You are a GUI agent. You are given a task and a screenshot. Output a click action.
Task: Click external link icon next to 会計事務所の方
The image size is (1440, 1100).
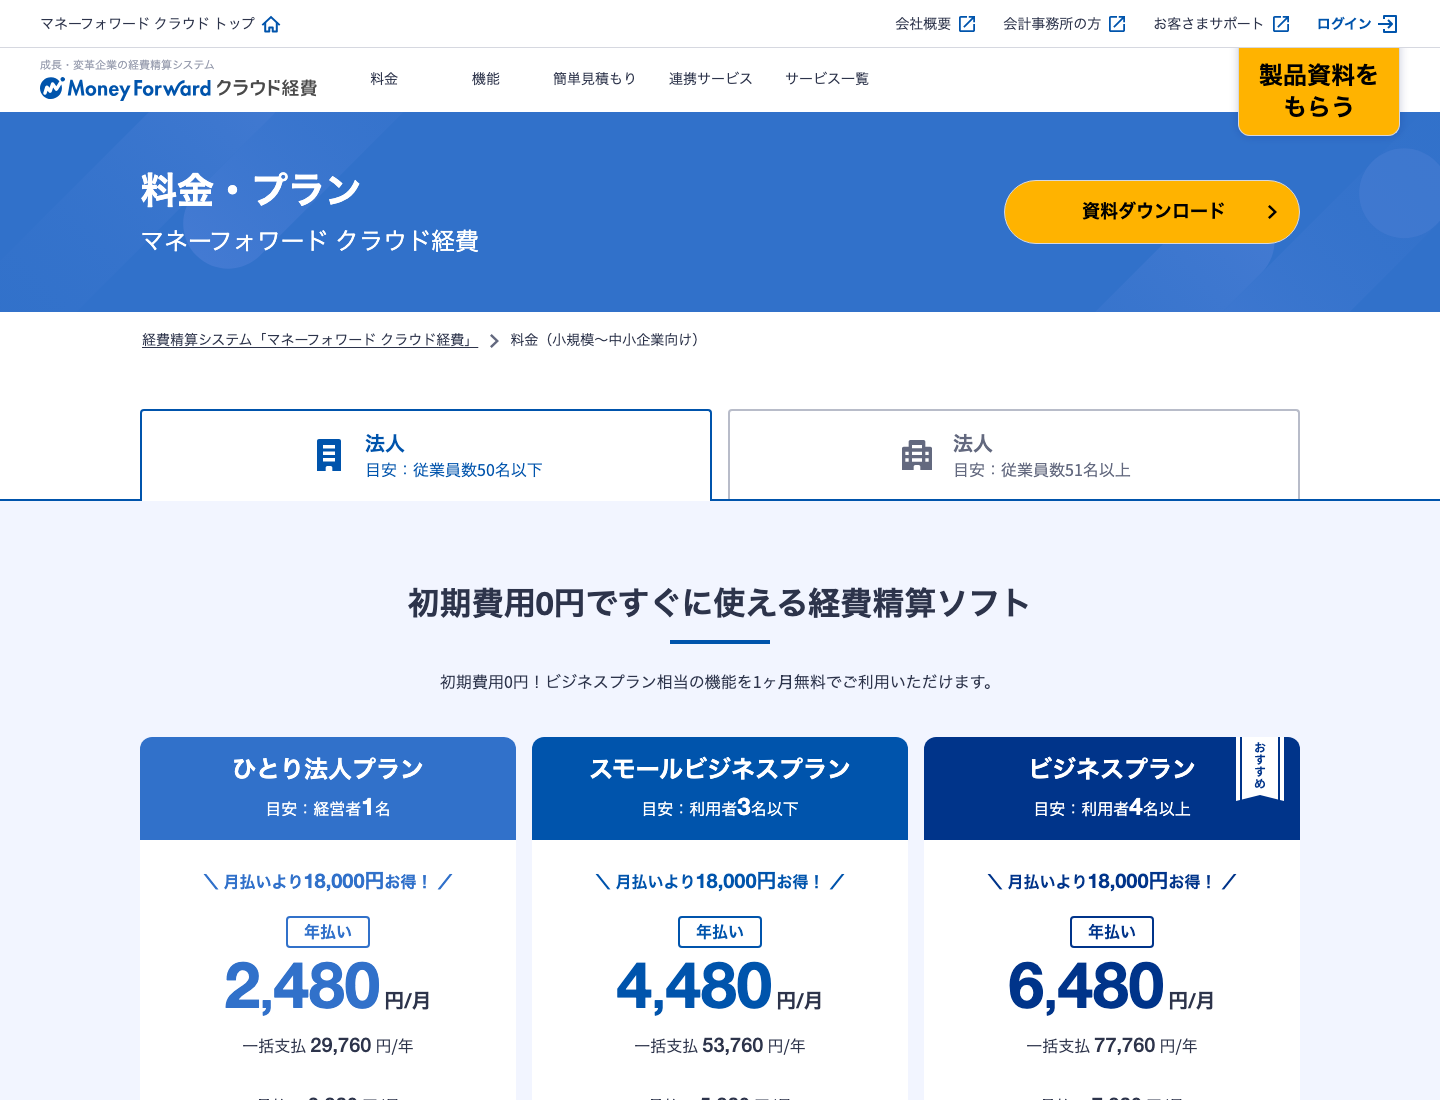point(1117,24)
